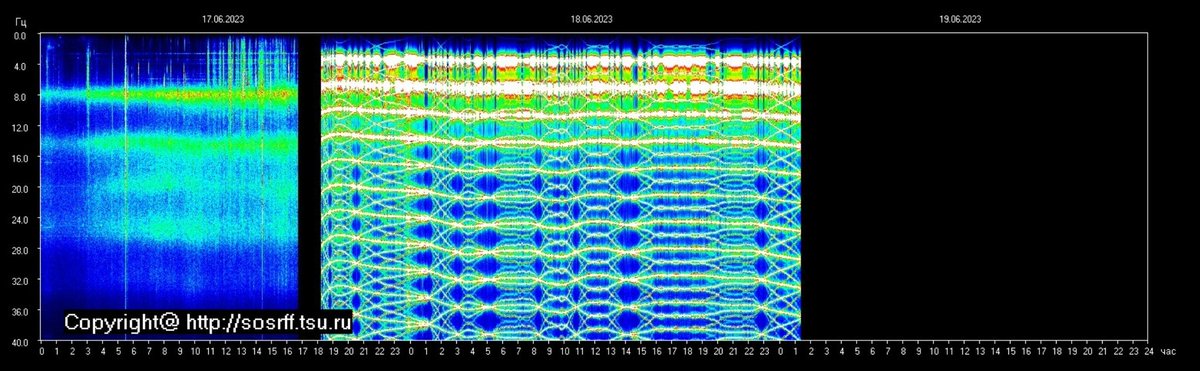Viewport: 1200px width, 371px height.
Task: Select the час time axis unit label
Action: [1169, 352]
